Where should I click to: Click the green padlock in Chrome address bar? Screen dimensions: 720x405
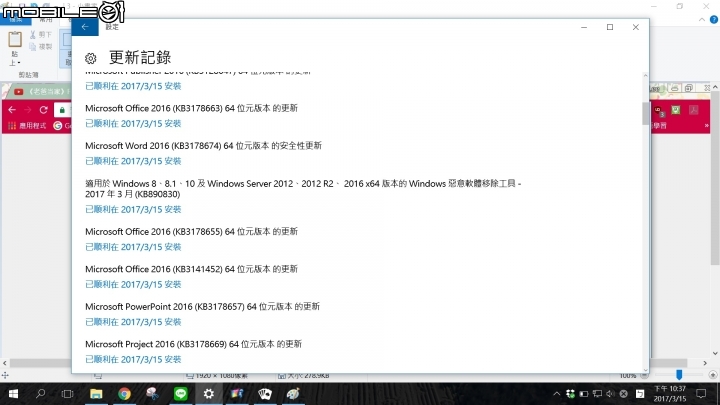point(62,110)
